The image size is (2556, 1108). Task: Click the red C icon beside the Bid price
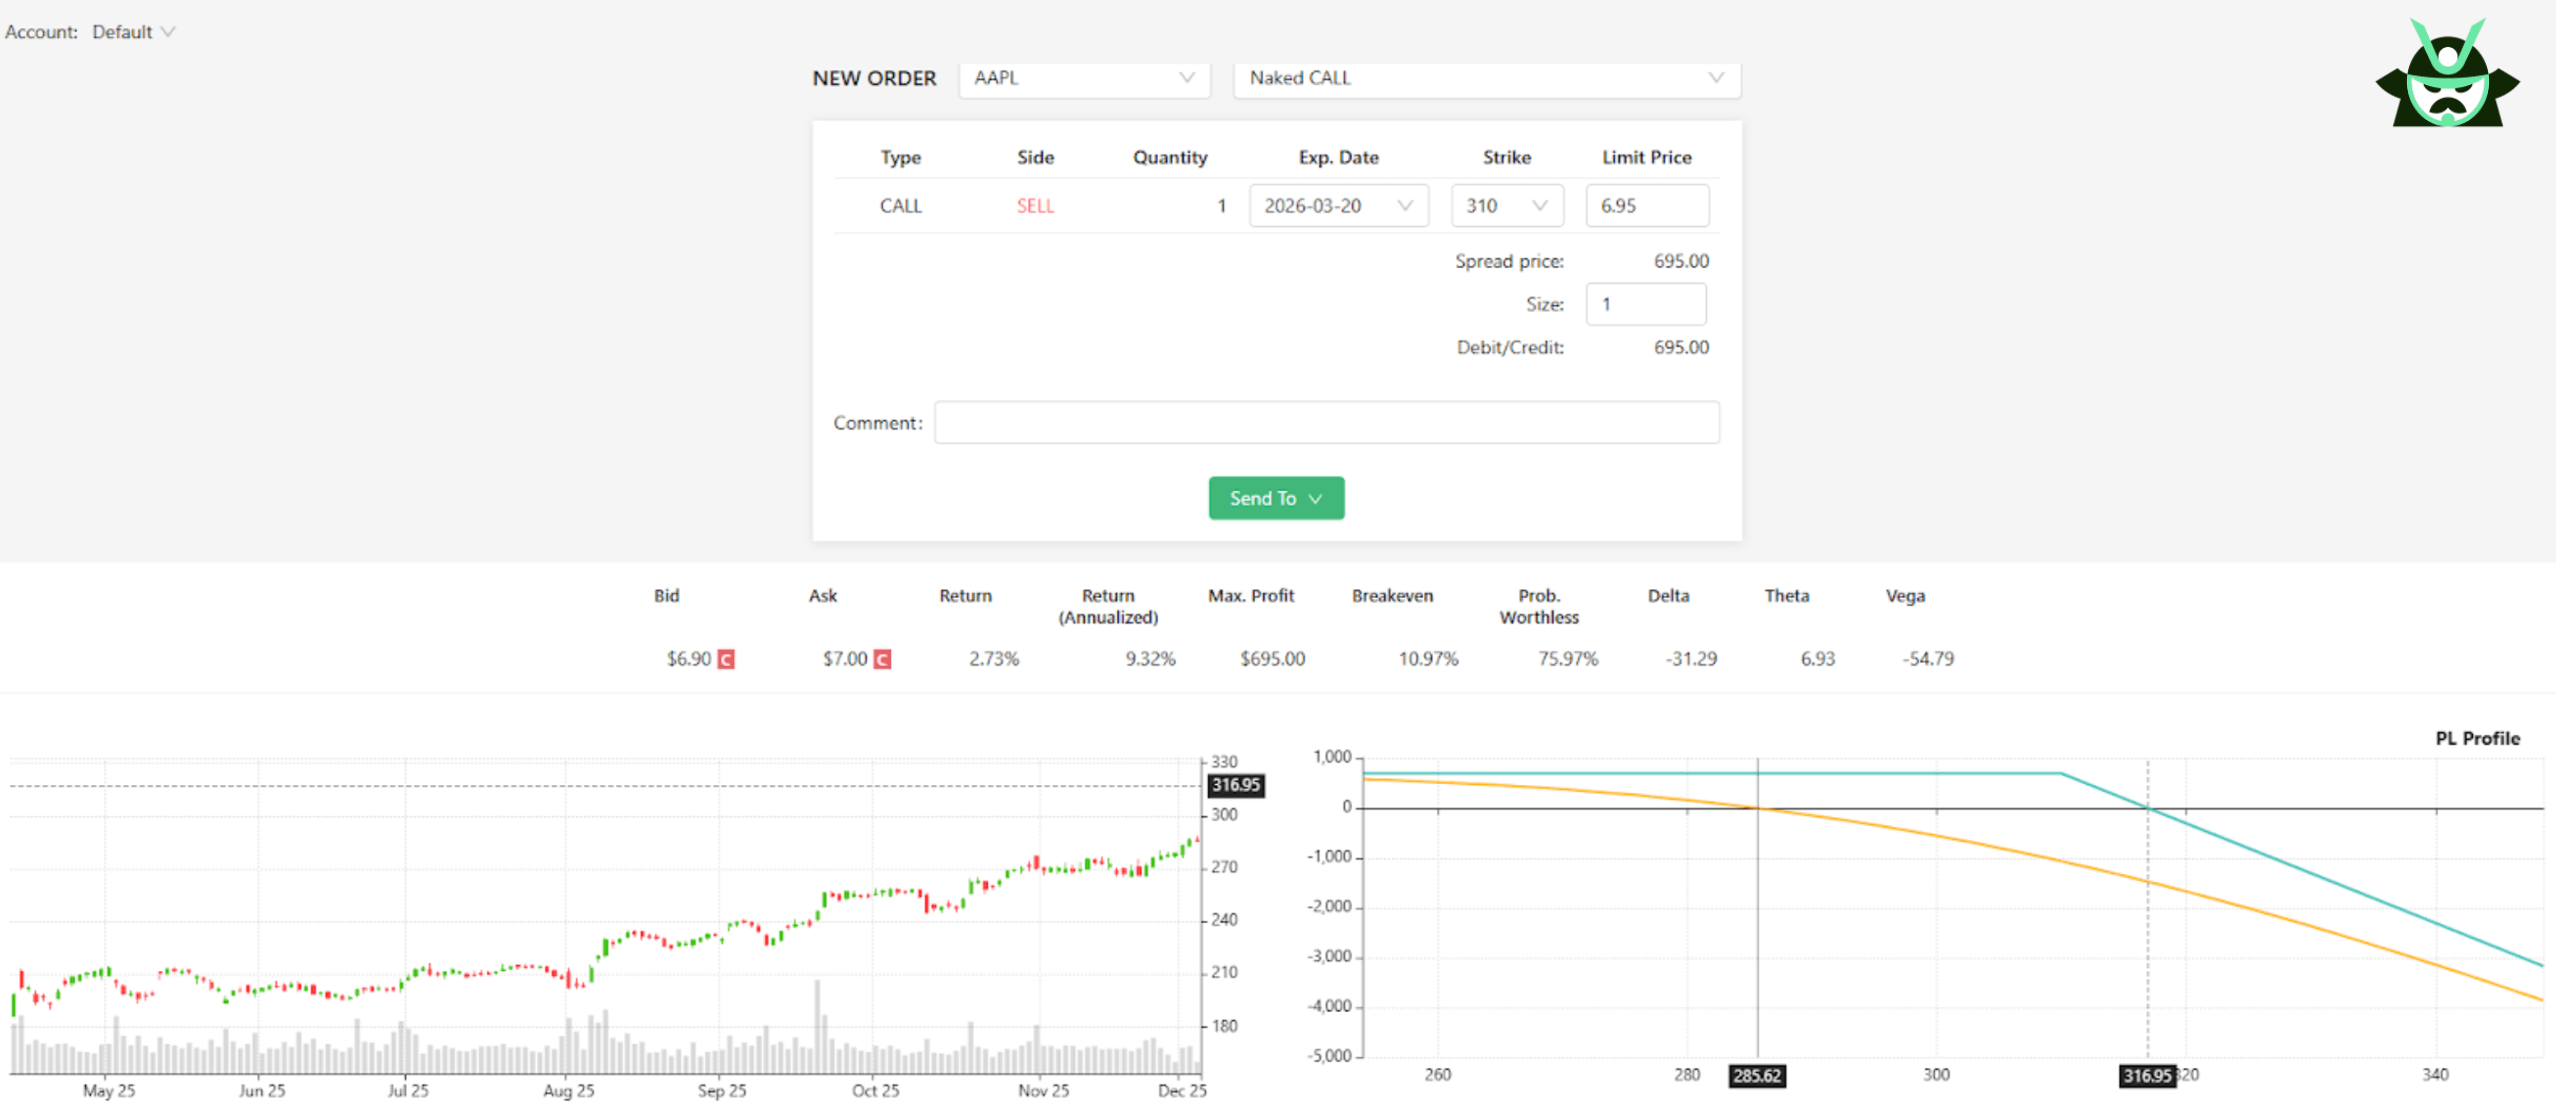click(x=726, y=659)
